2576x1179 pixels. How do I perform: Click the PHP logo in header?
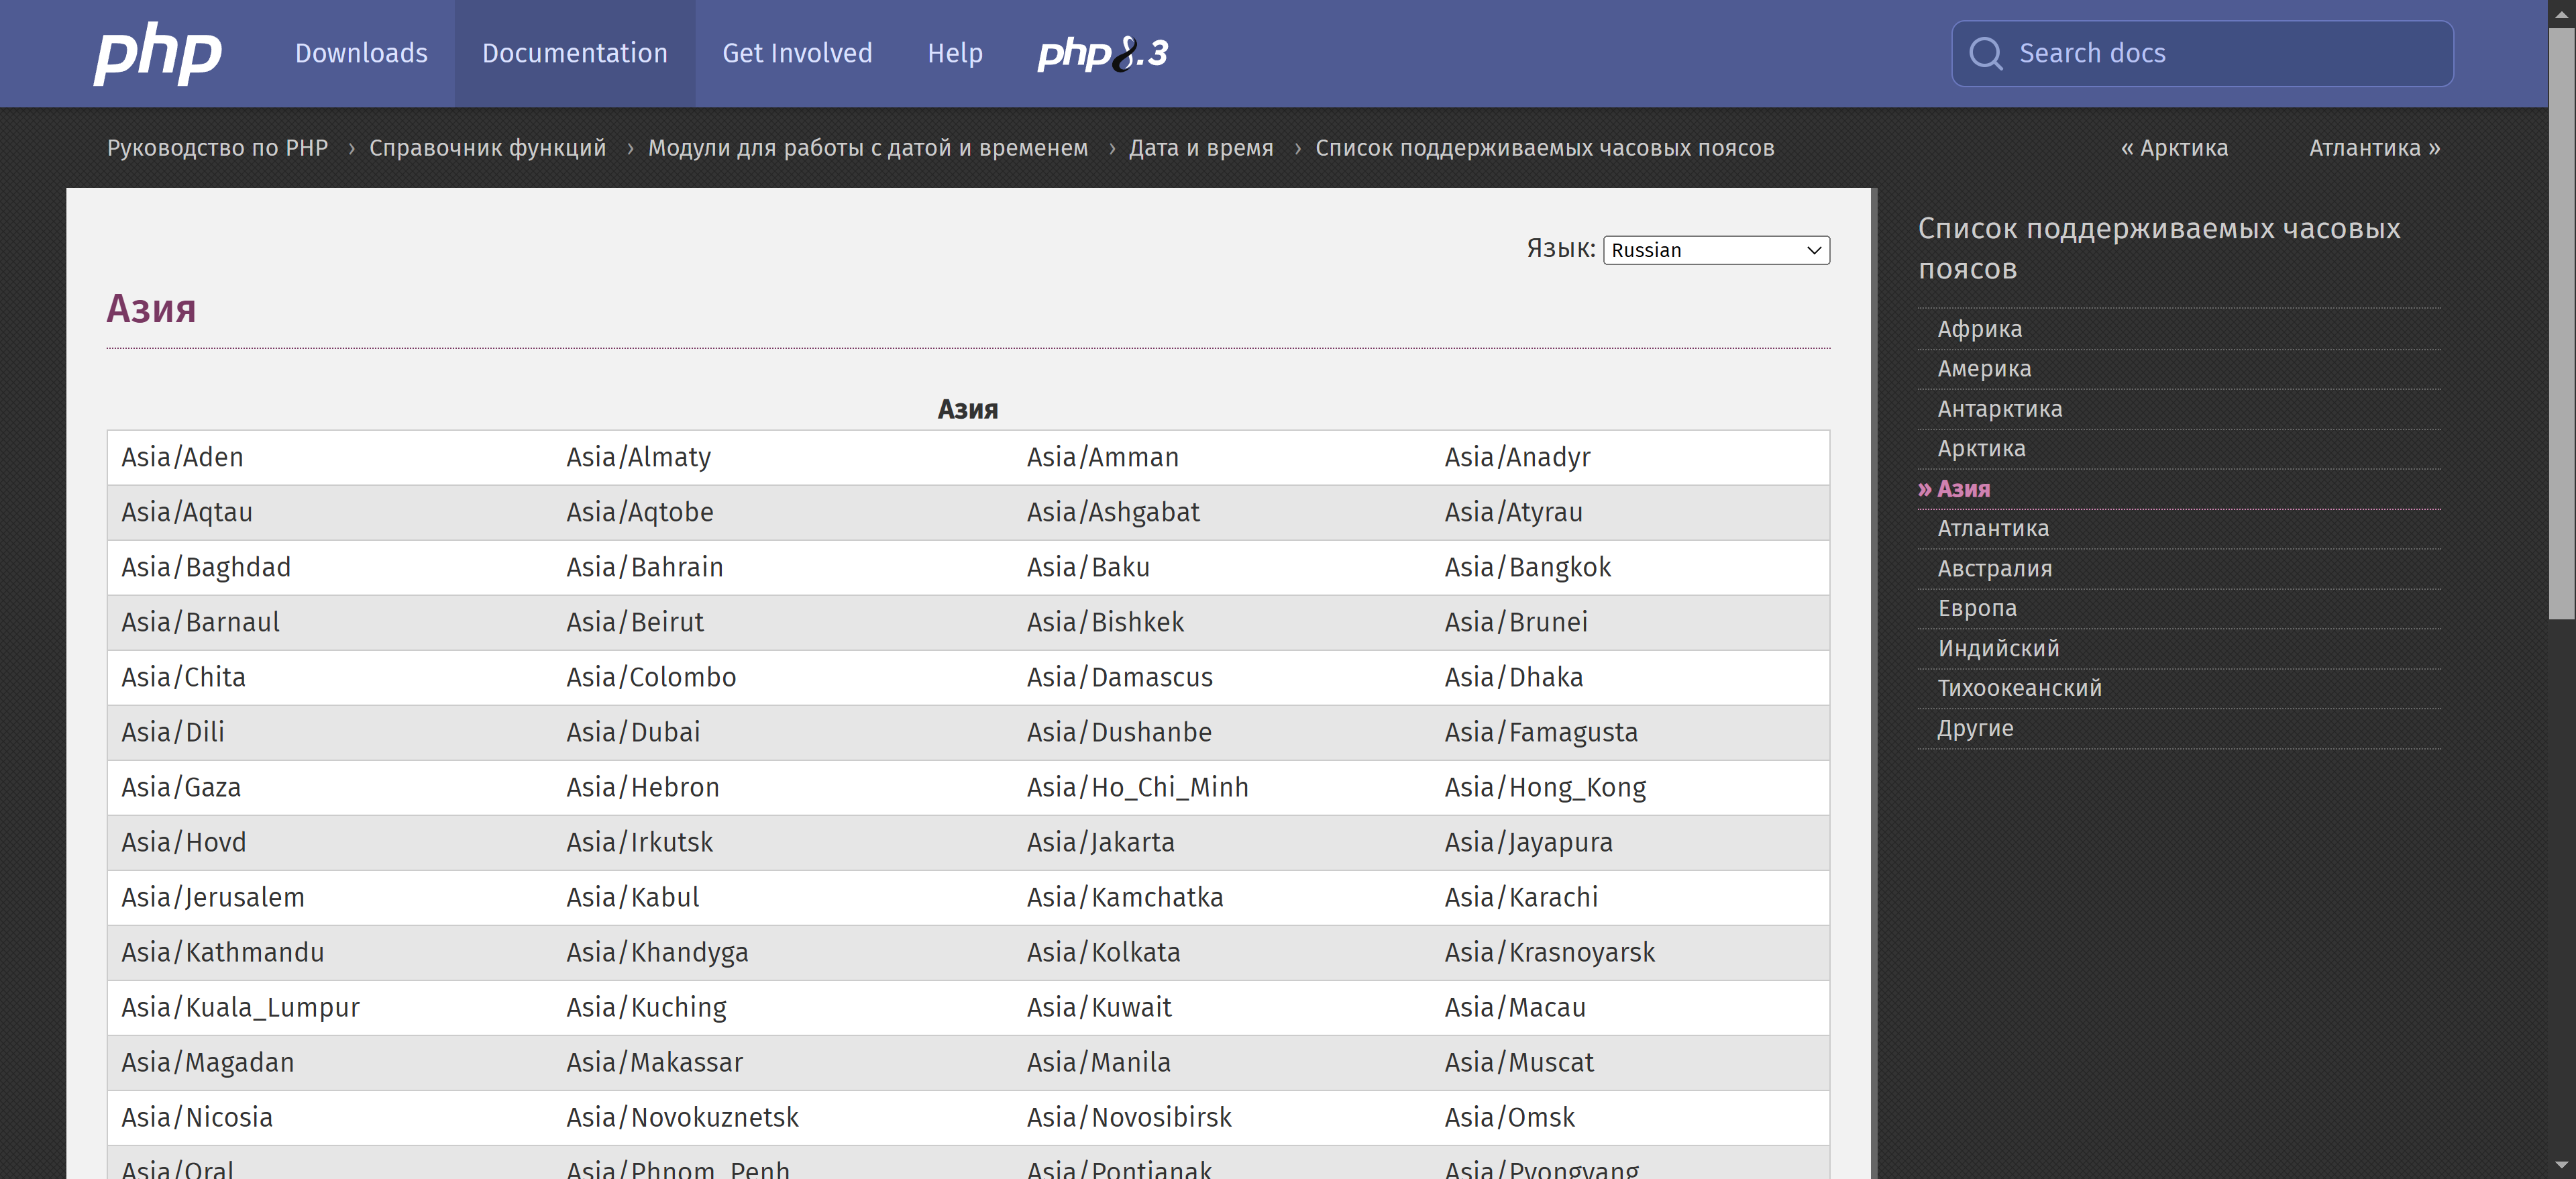157,53
